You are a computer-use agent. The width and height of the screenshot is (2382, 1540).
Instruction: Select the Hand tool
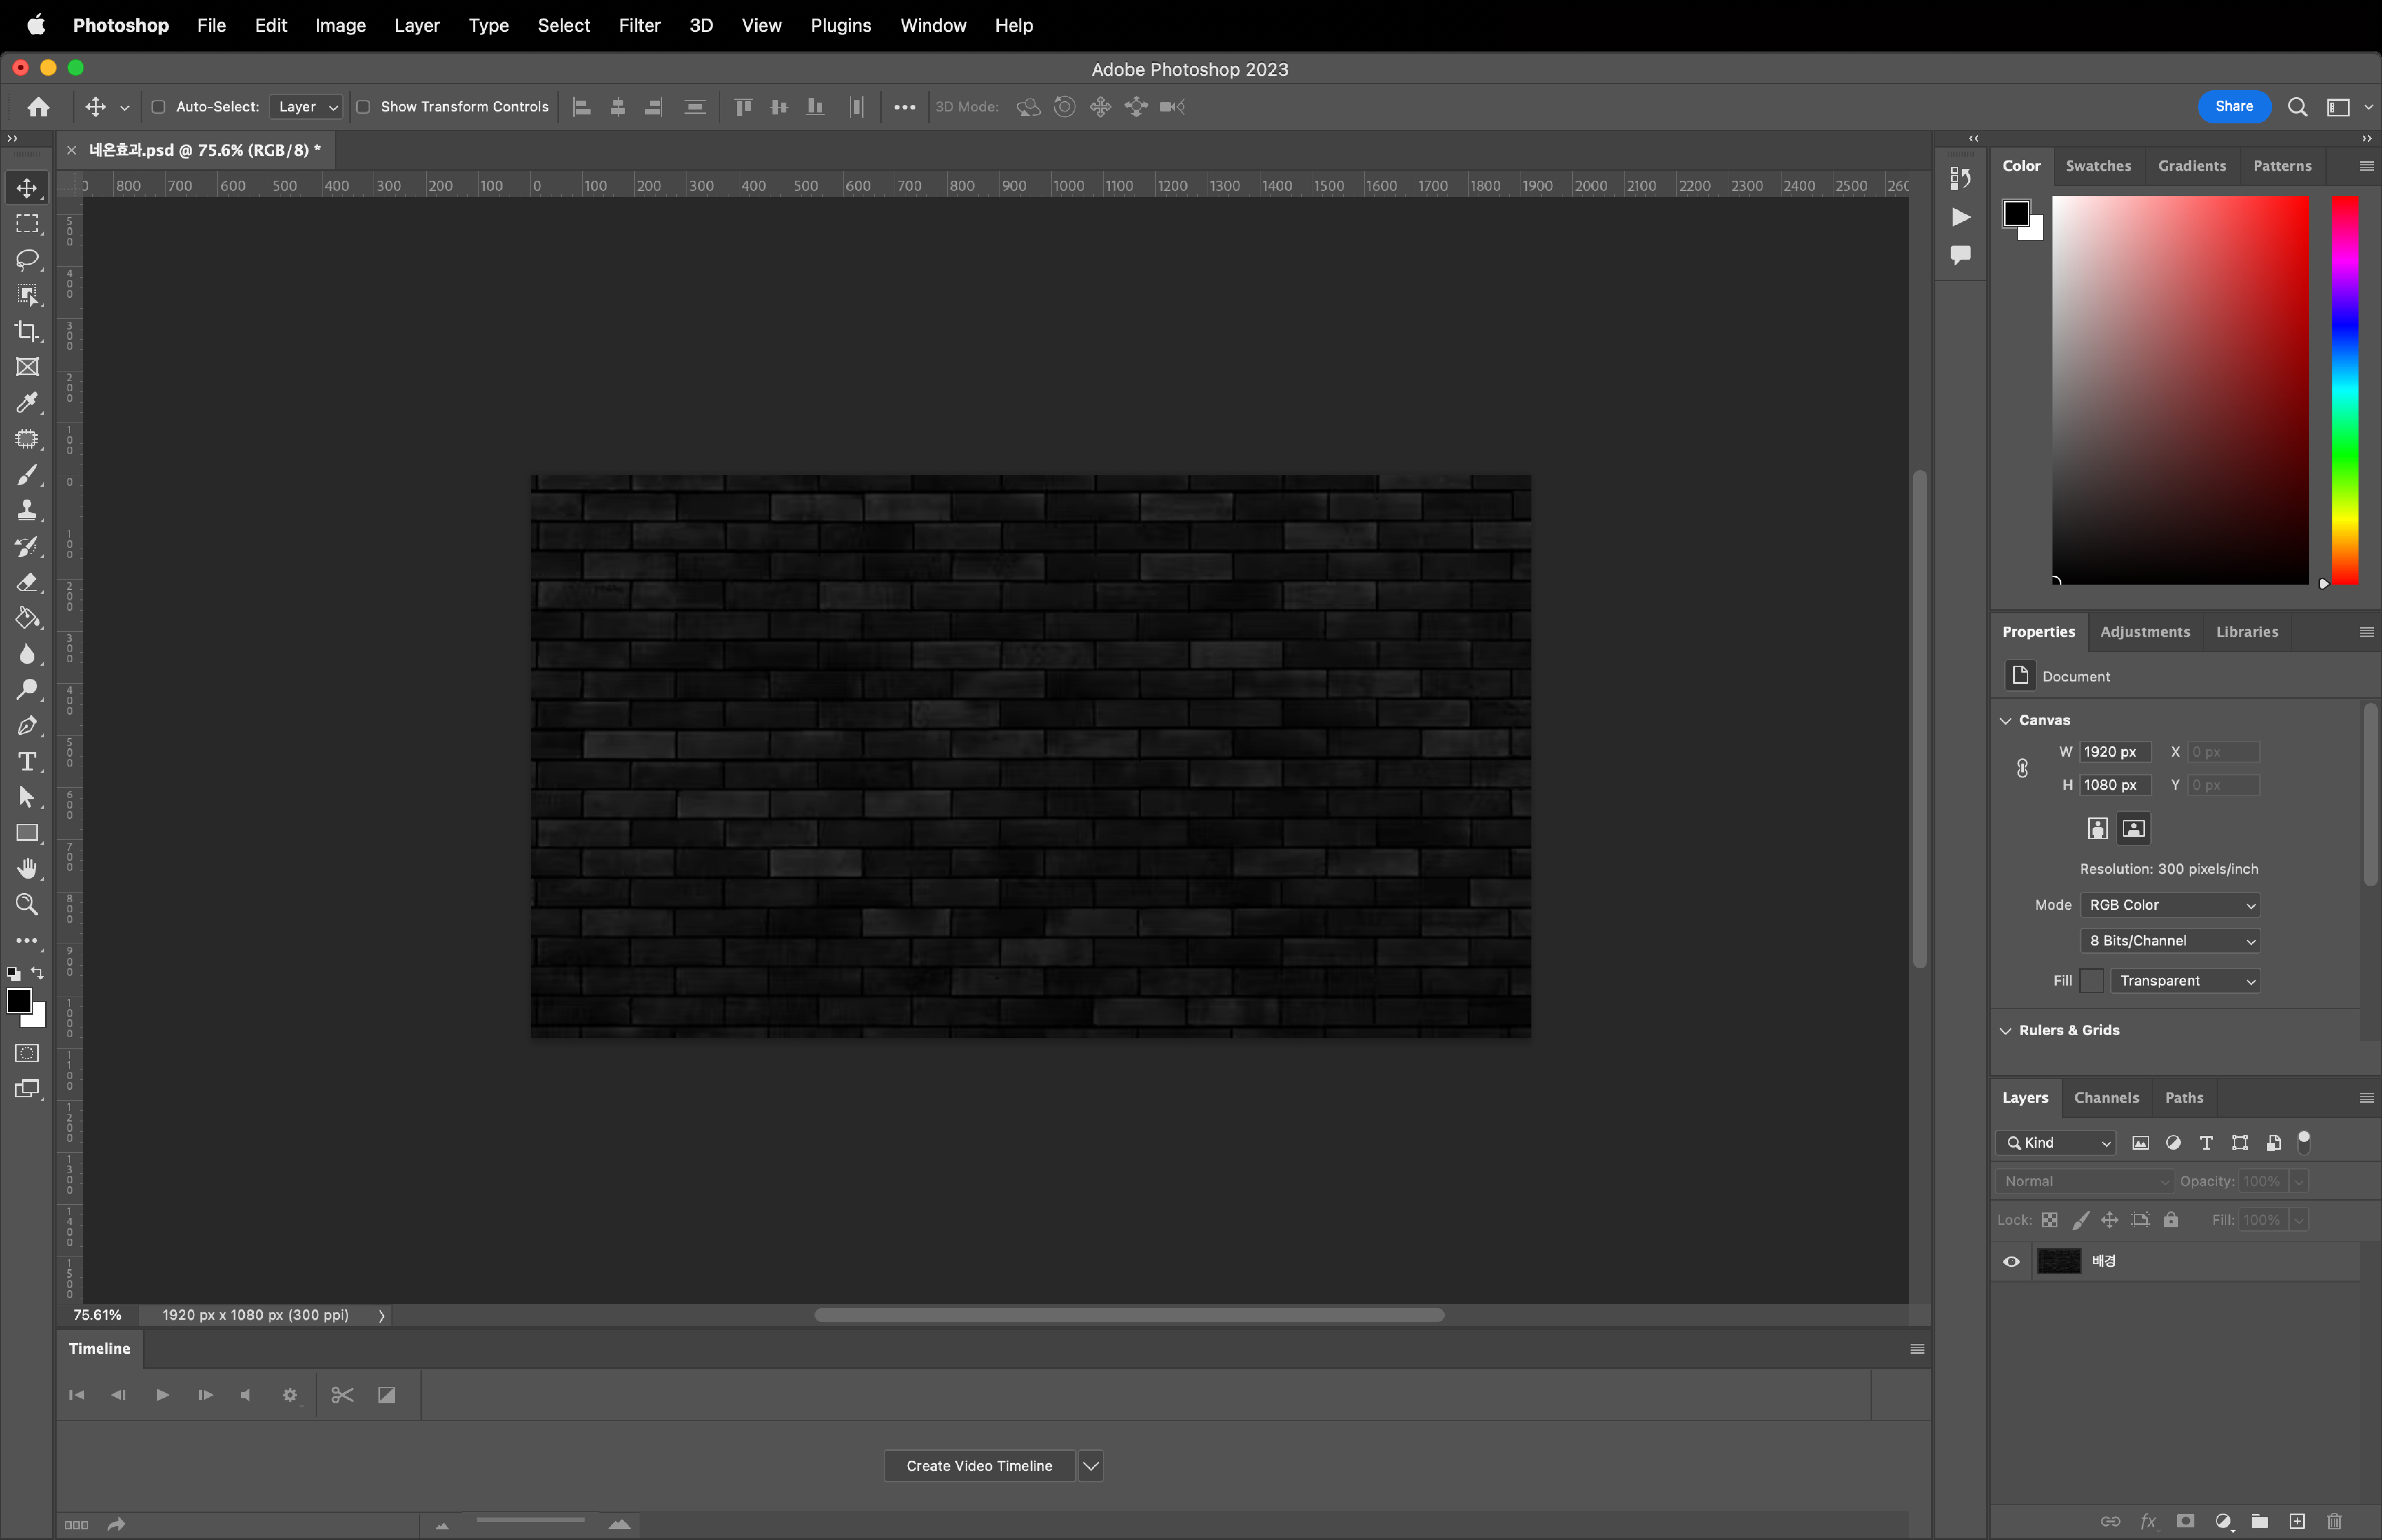[27, 868]
